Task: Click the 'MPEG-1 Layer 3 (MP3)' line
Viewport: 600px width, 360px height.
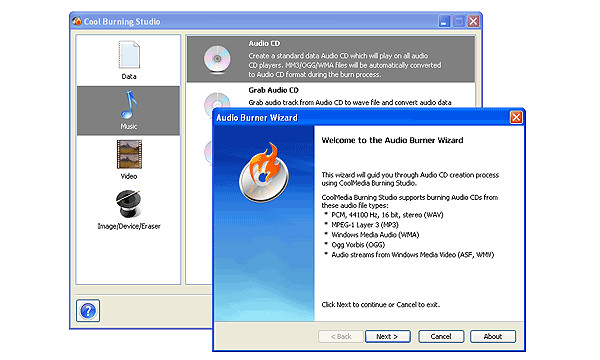Action: coord(365,225)
